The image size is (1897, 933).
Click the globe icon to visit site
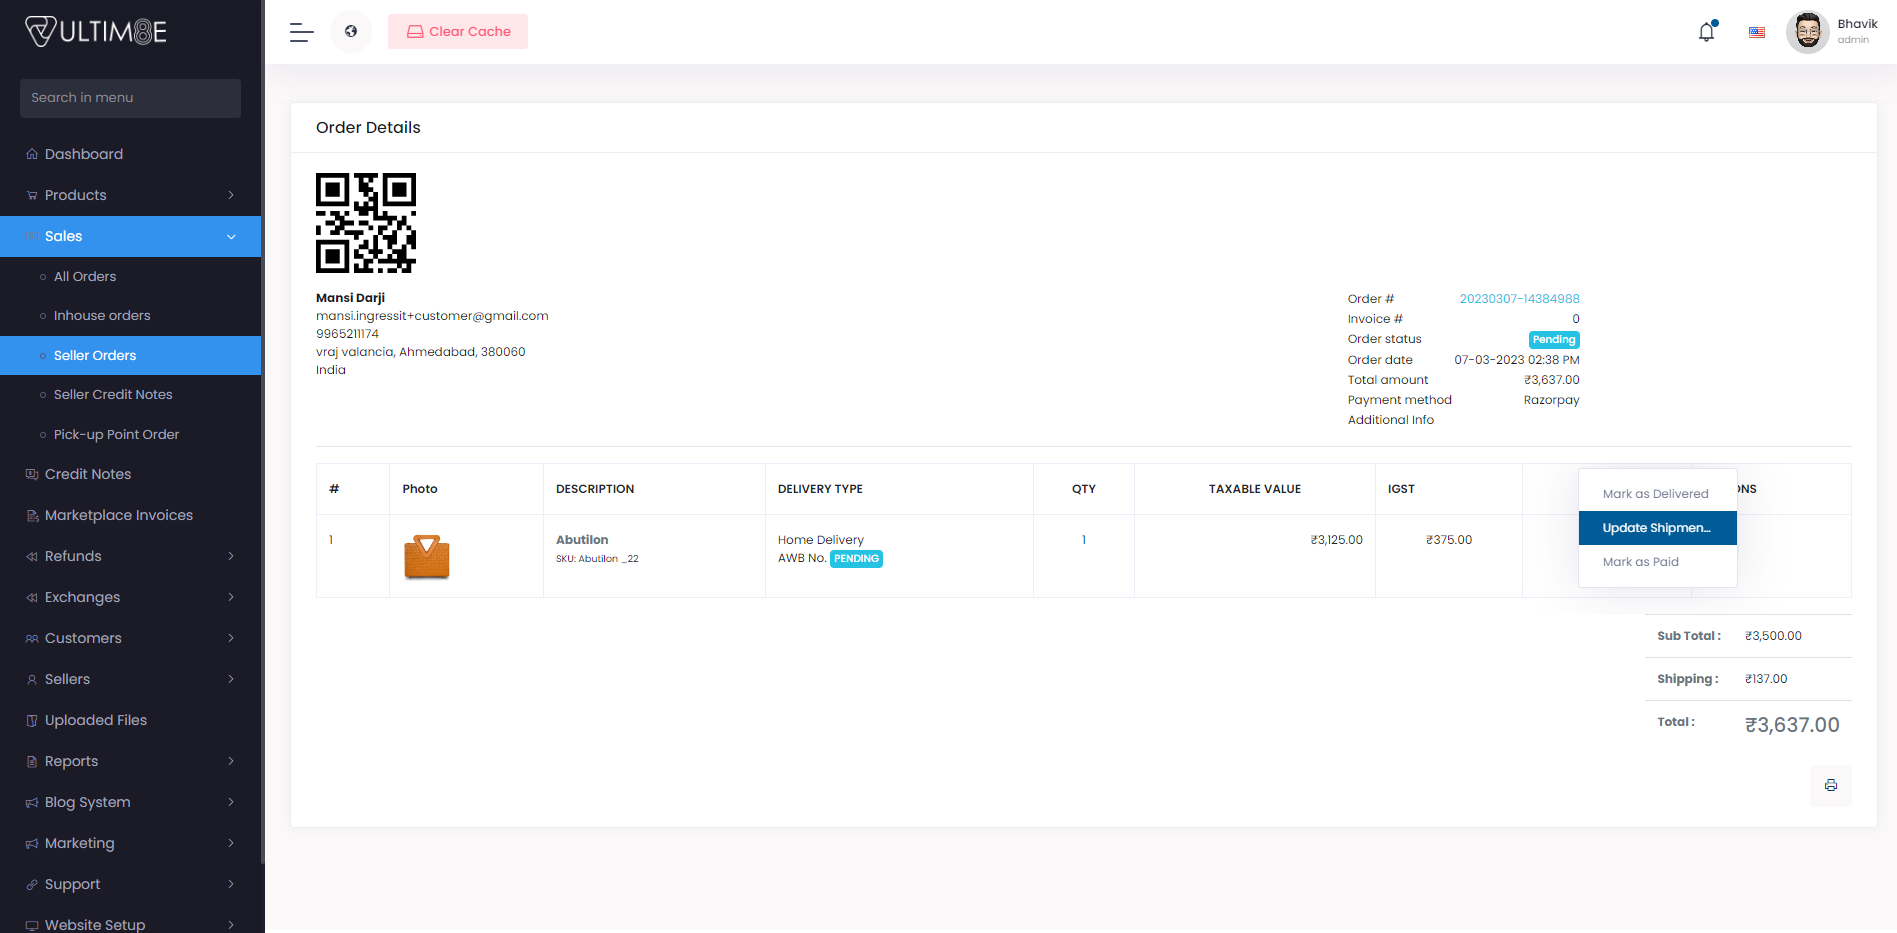(x=351, y=31)
